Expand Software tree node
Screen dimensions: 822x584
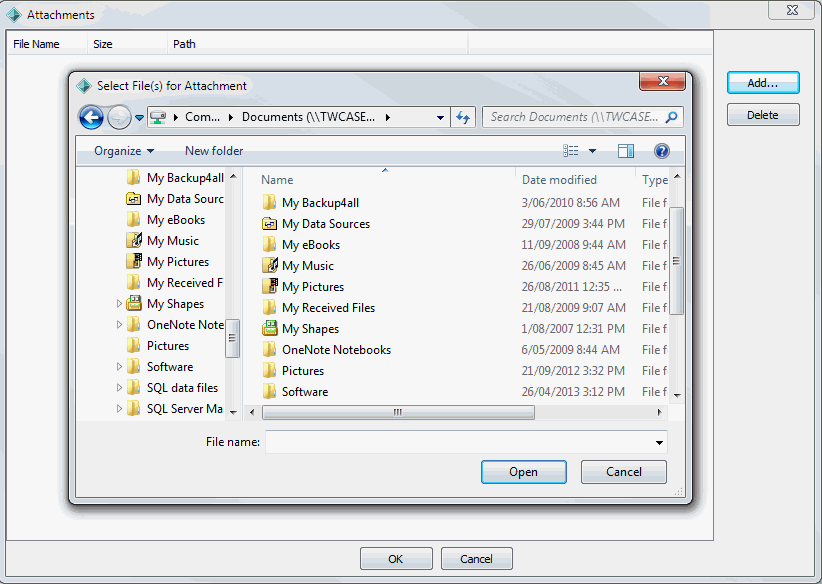[x=119, y=366]
